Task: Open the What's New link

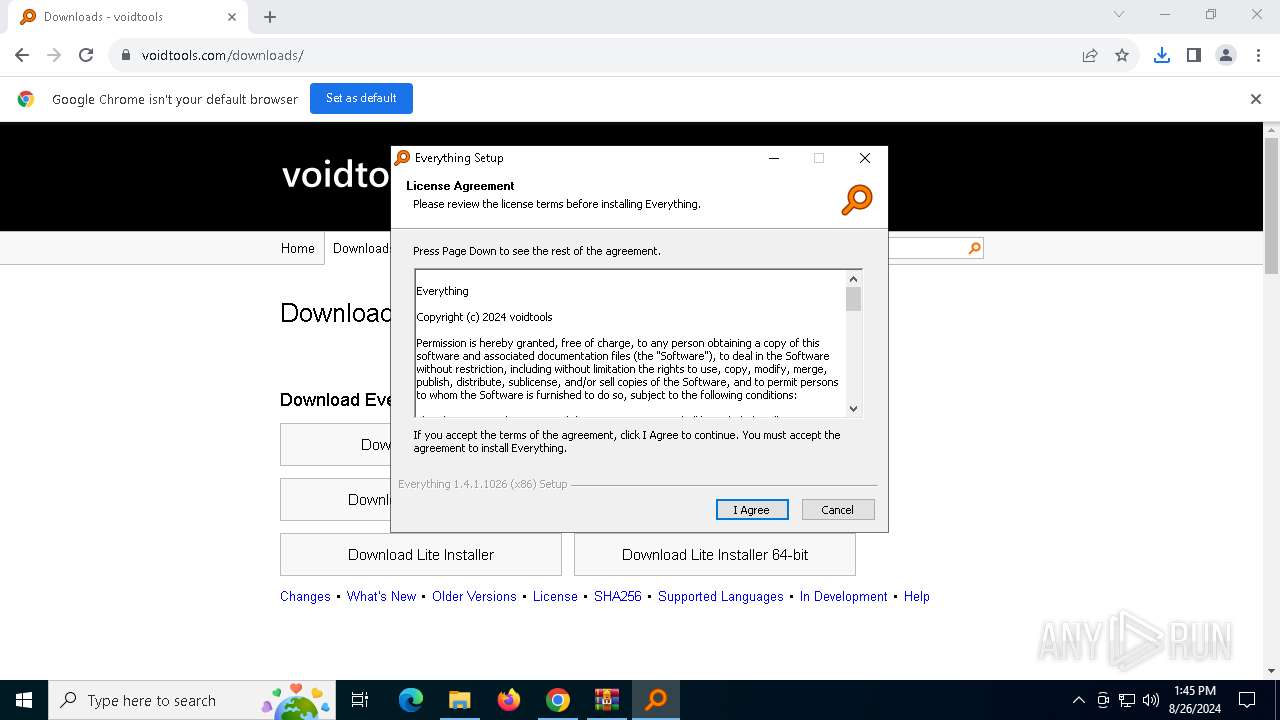Action: tap(381, 596)
